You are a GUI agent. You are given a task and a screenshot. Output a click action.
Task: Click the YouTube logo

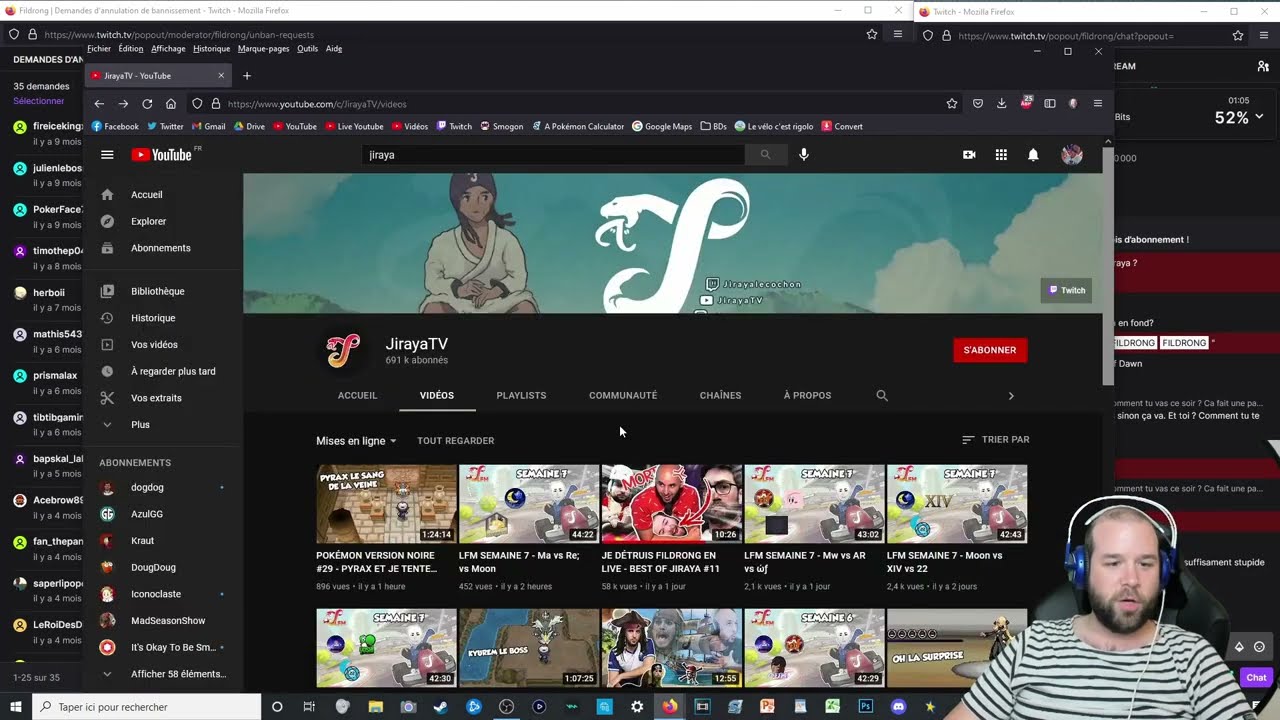pyautogui.click(x=162, y=155)
